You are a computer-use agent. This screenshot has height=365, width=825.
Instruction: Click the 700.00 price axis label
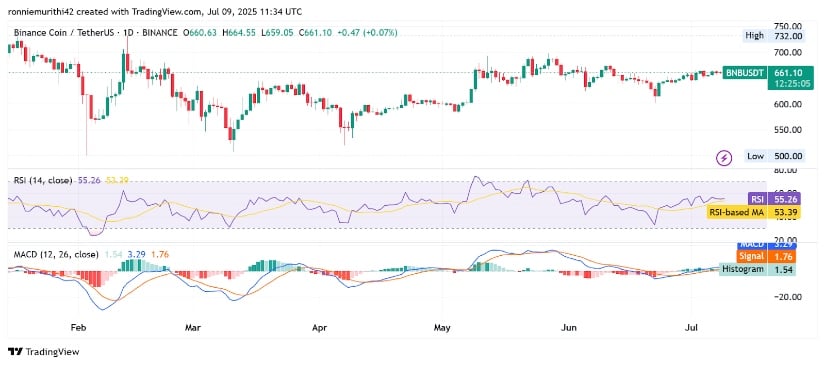tap(788, 53)
